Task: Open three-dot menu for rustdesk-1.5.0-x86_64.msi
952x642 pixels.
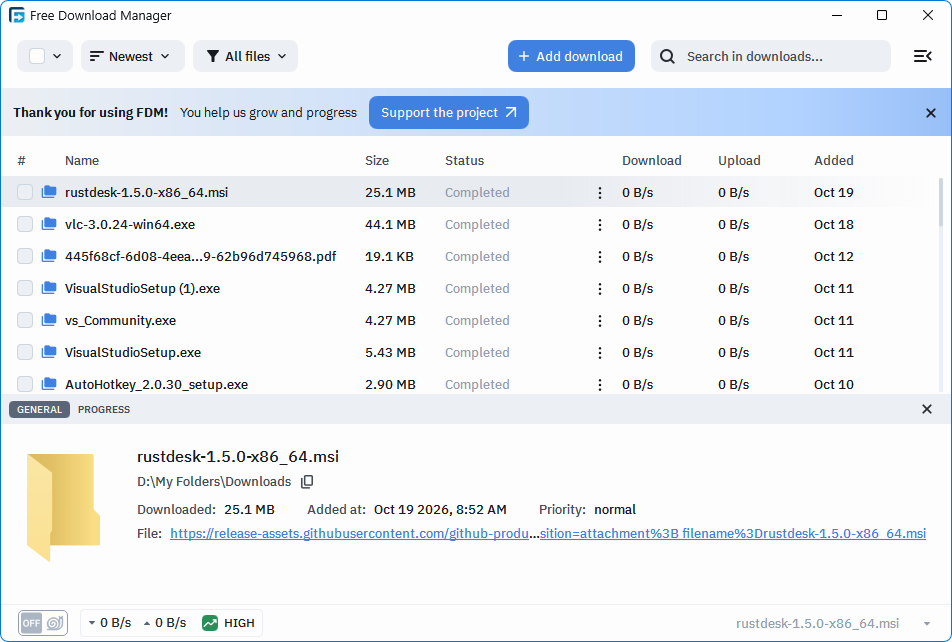Action: point(600,193)
